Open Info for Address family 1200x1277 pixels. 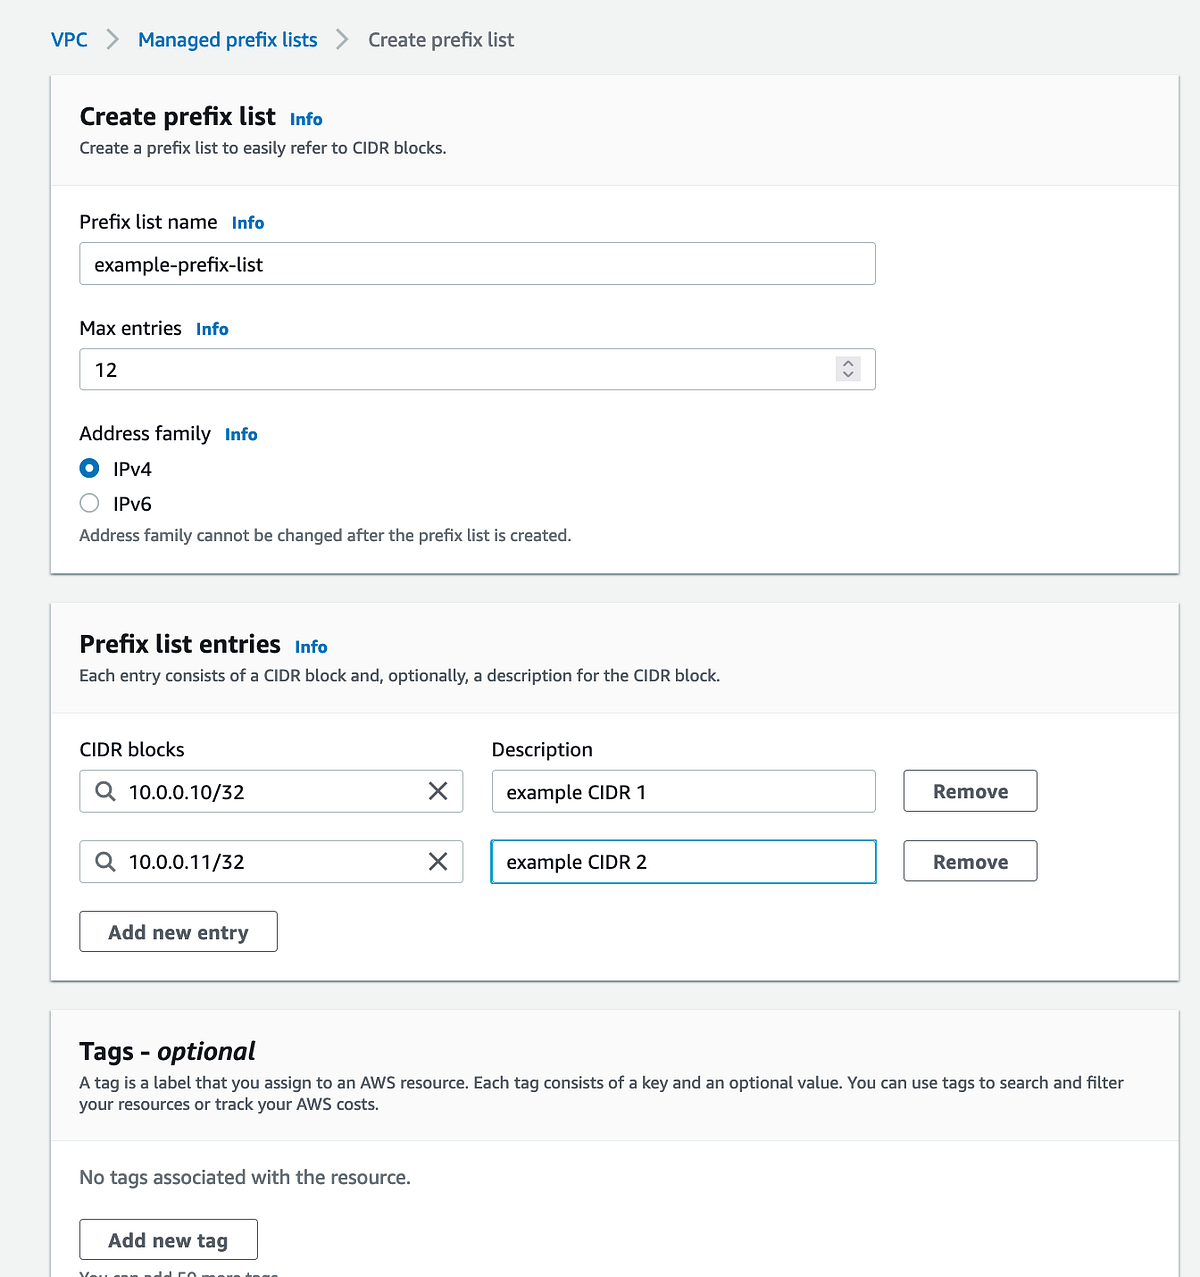(240, 434)
